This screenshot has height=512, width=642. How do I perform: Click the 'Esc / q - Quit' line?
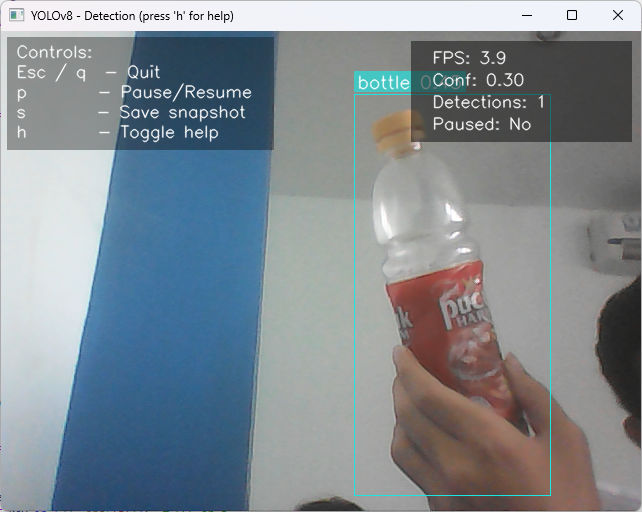click(x=88, y=72)
